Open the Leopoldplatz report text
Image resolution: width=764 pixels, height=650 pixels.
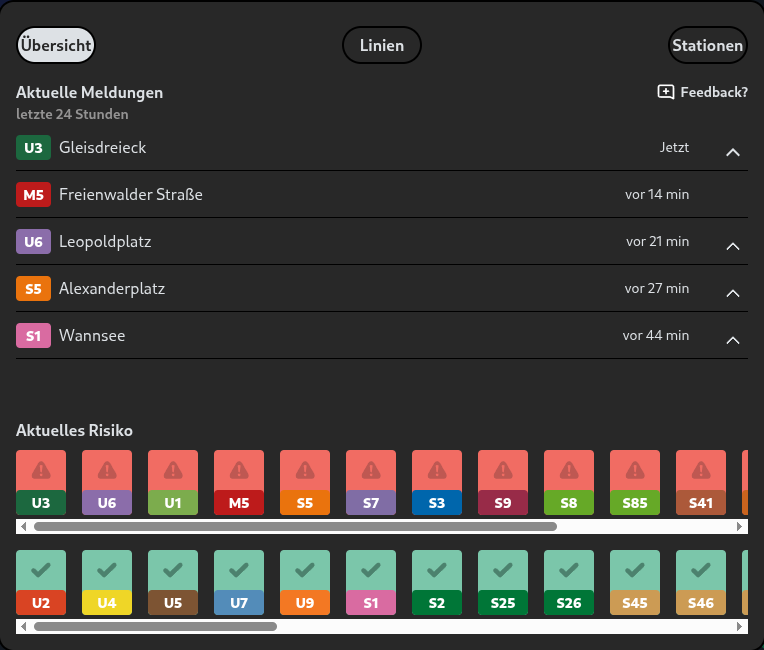pyautogui.click(x=105, y=242)
